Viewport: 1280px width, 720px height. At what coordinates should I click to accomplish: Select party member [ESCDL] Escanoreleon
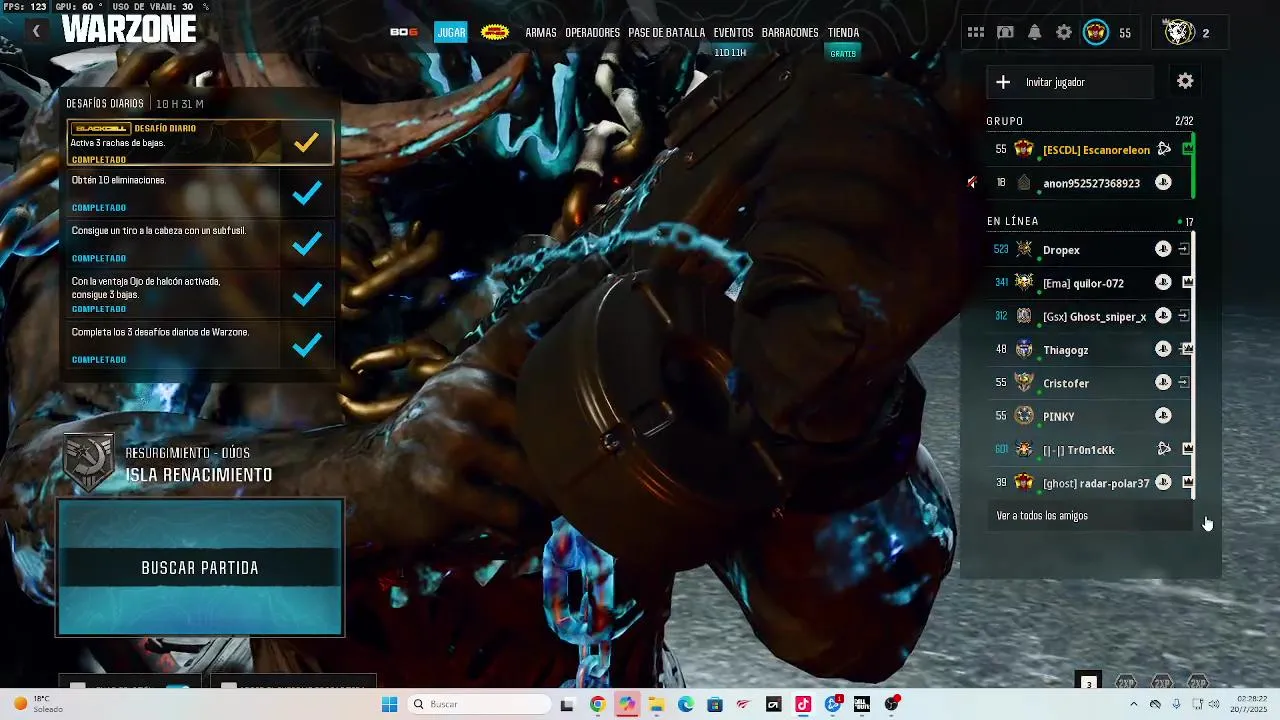[1089, 149]
